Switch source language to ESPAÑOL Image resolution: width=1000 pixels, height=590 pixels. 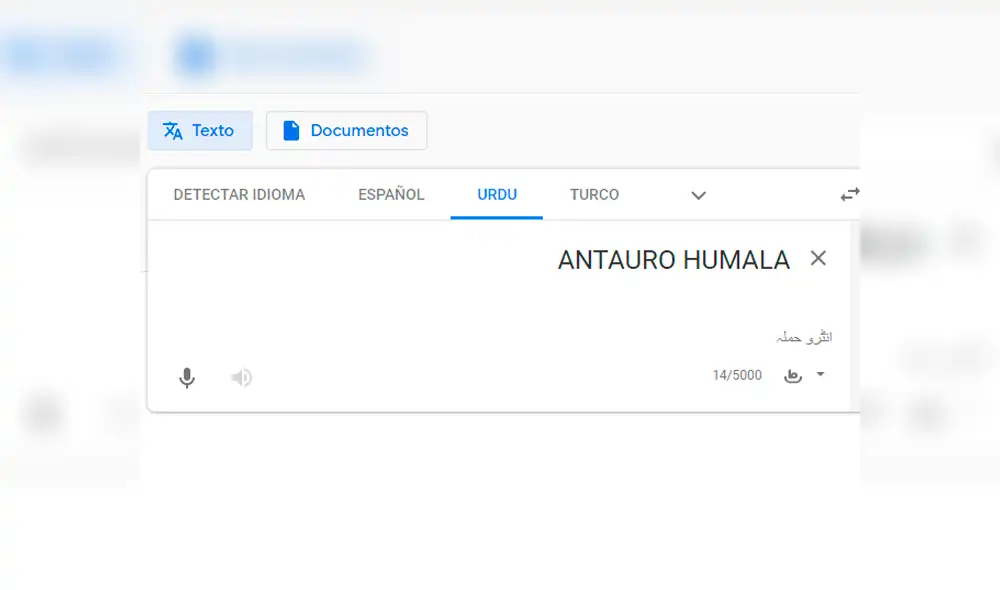tap(390, 194)
